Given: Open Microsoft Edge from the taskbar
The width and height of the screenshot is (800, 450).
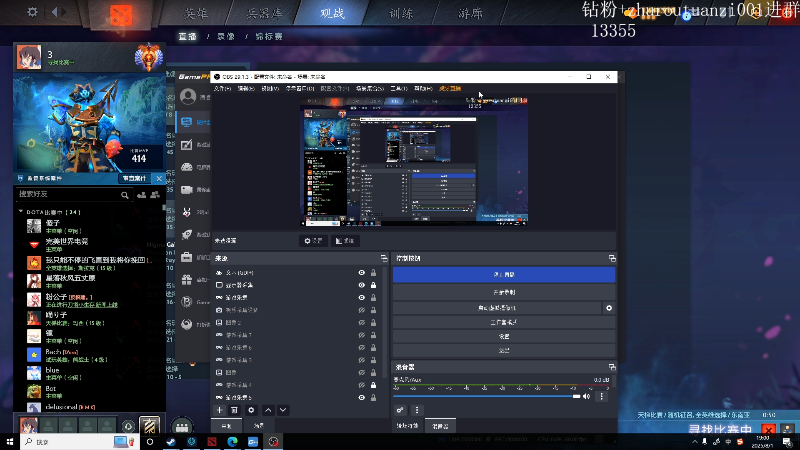Looking at the screenshot, I should tap(233, 442).
